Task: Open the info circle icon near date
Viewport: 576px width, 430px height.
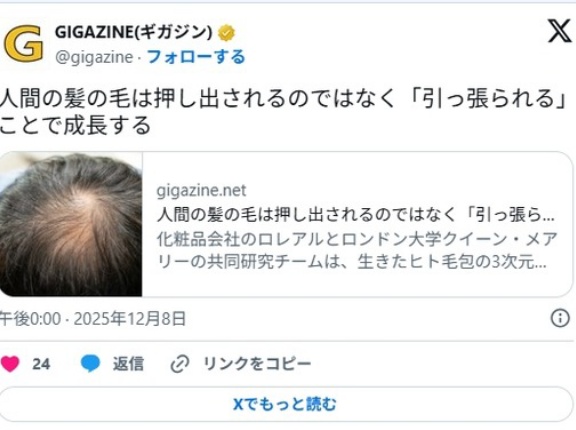Action: (560, 318)
